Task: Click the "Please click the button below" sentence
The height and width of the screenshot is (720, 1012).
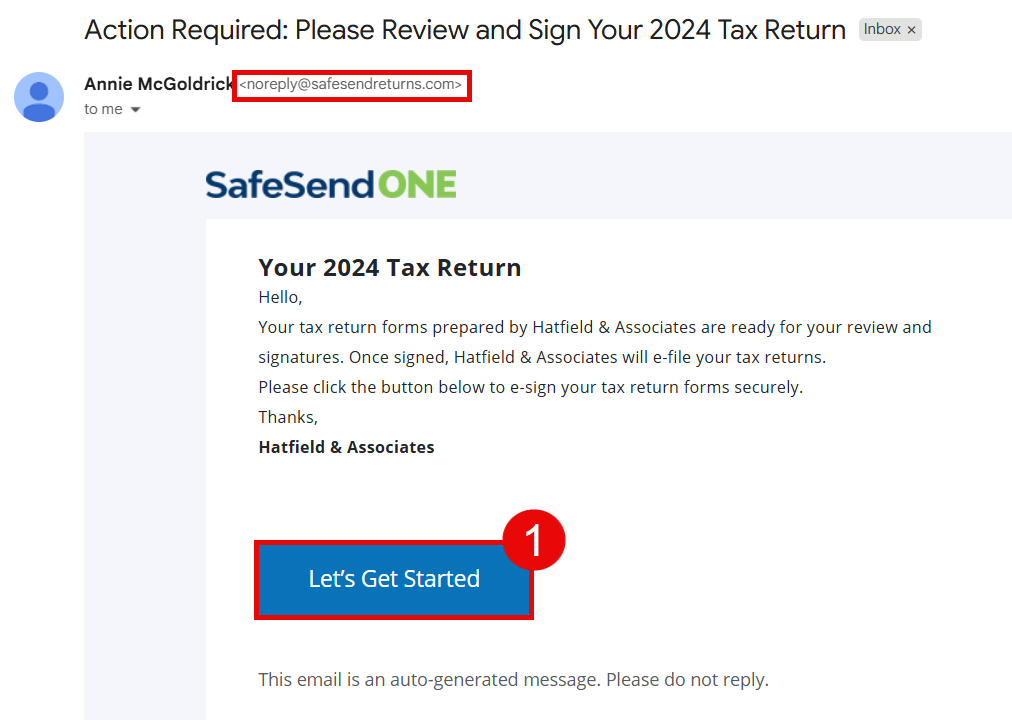Action: (530, 387)
